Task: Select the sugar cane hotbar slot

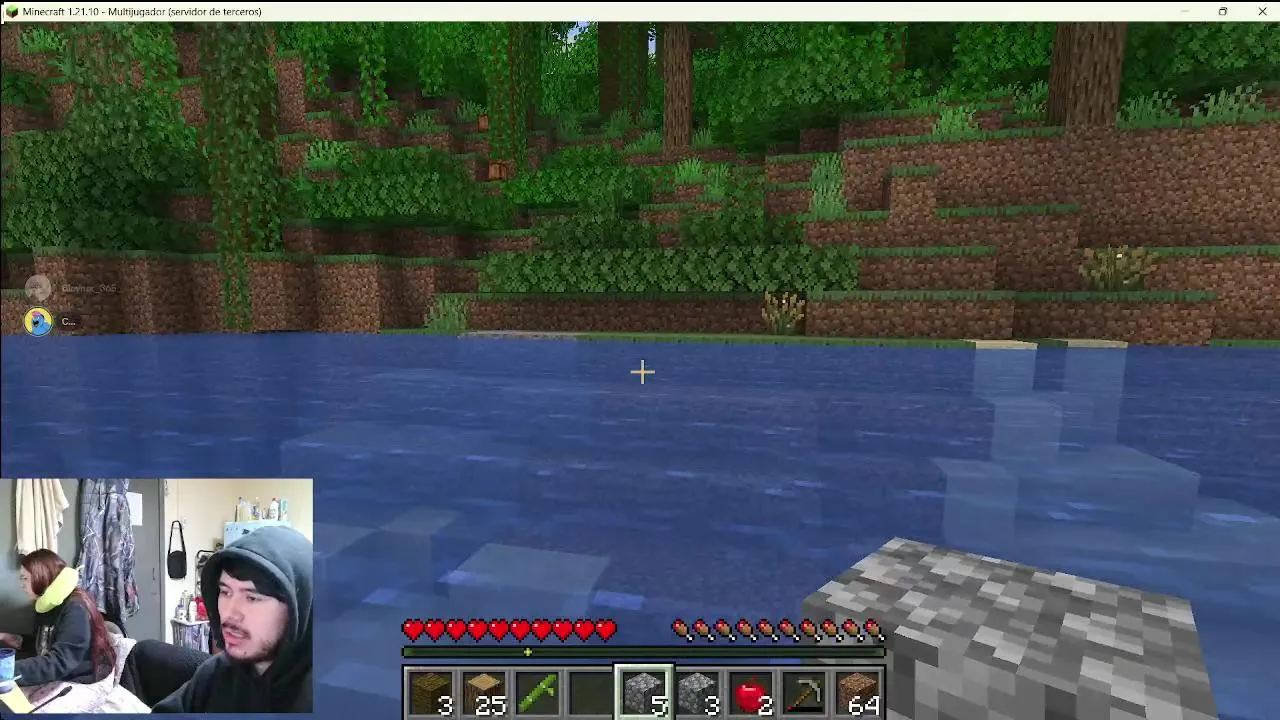Action: (537, 694)
